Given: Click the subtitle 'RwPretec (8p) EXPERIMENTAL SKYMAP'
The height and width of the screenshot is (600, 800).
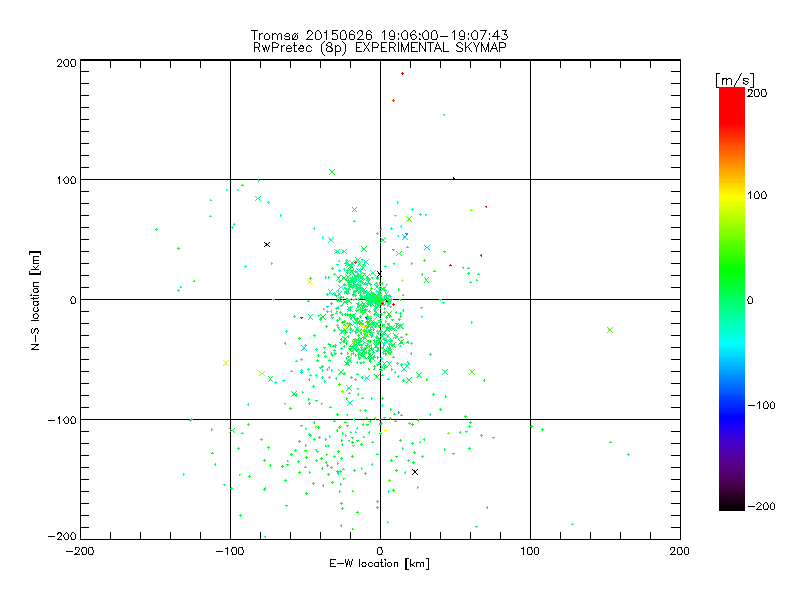Looking at the screenshot, I should tap(380, 48).
